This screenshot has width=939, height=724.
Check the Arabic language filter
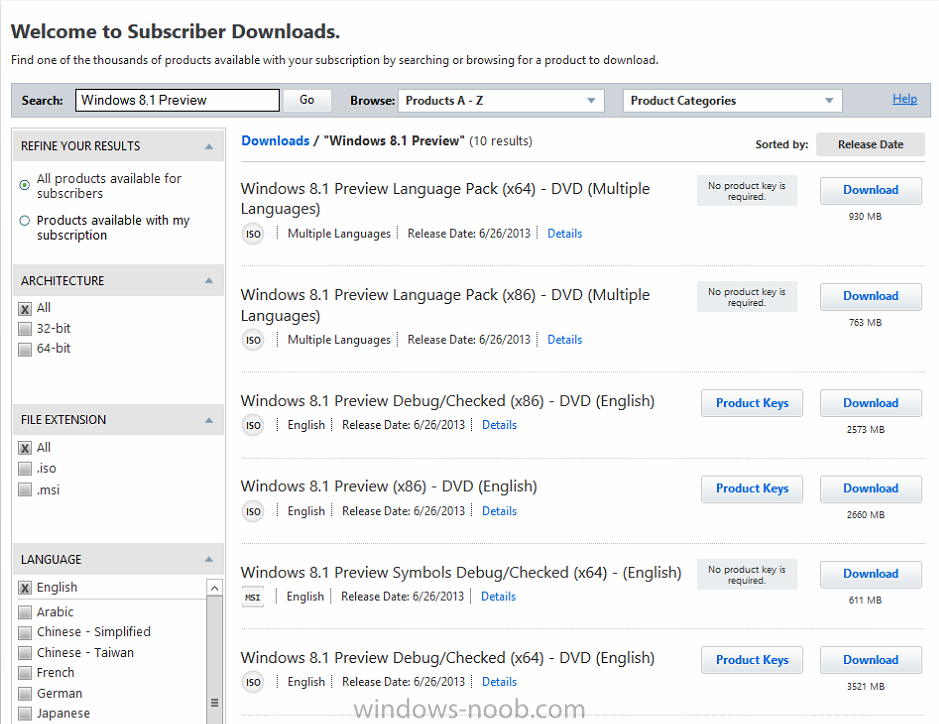point(25,612)
